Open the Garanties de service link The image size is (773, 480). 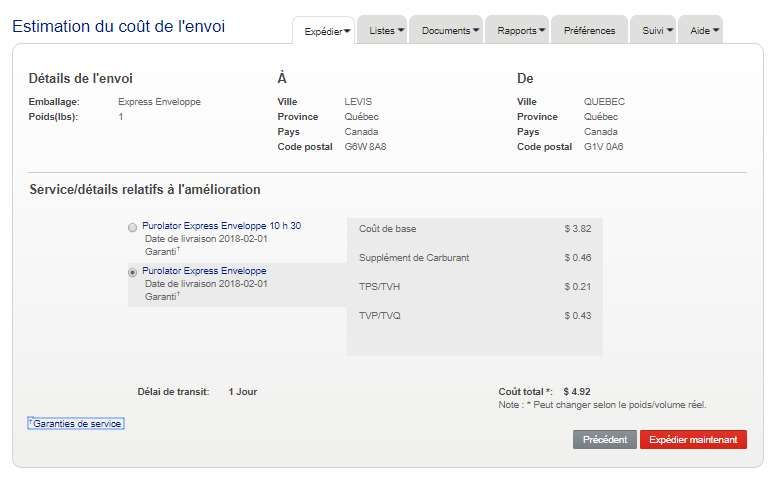(77, 424)
